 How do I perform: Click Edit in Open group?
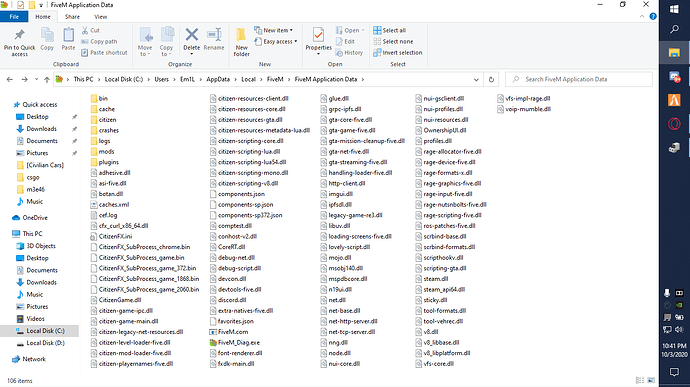[345, 41]
